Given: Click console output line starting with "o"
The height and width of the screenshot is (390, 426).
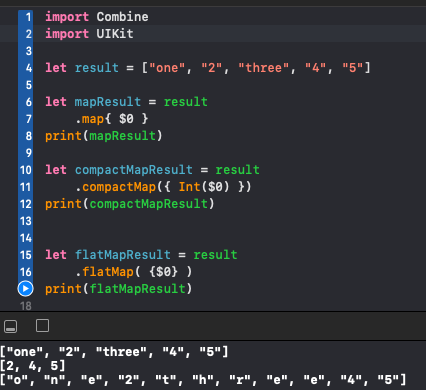Looking at the screenshot, I should tap(203, 380).
